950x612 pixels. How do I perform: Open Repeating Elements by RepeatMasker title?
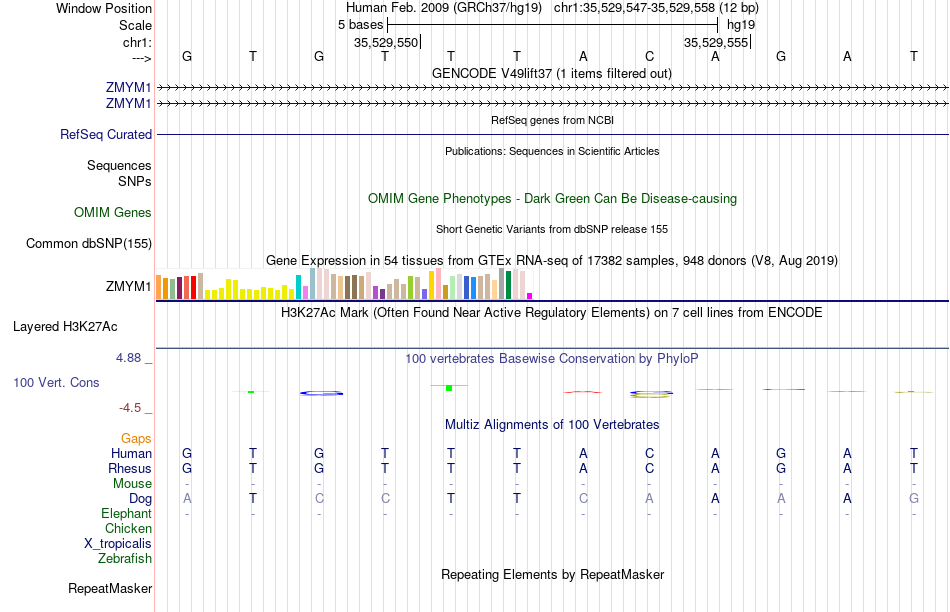pos(553,574)
